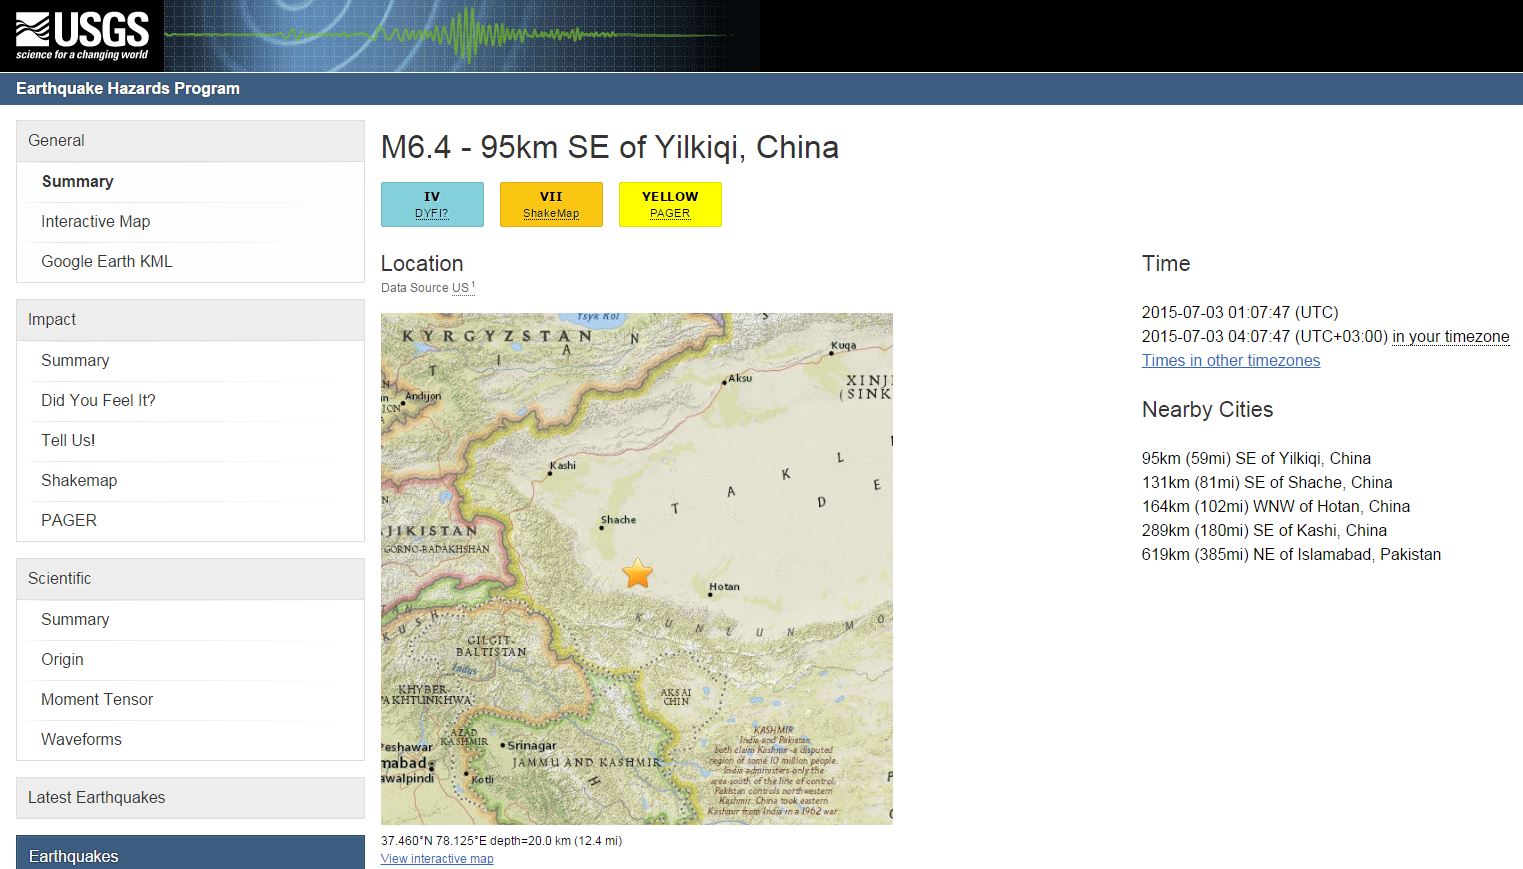This screenshot has width=1523, height=869.
Task: View Moment Tensor details
Action: tap(97, 700)
